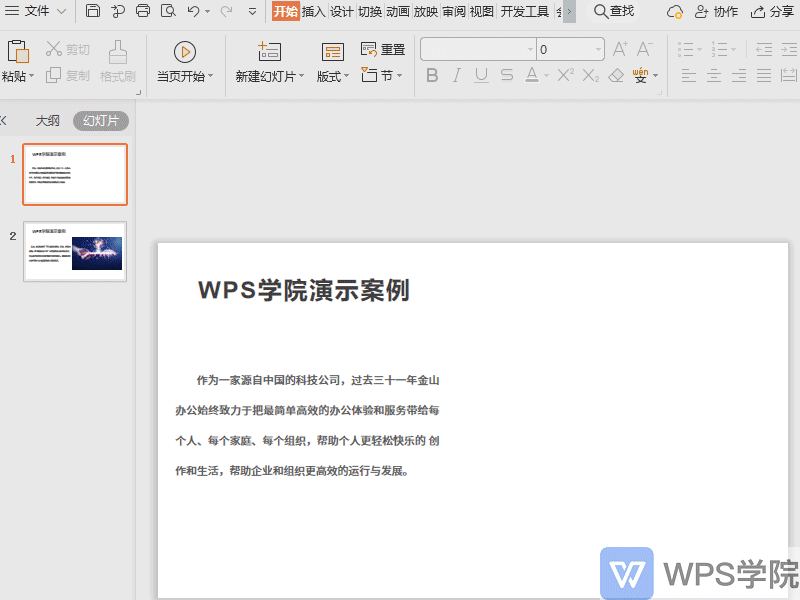Toggle Underline formatting
The image size is (800, 600).
pos(481,76)
